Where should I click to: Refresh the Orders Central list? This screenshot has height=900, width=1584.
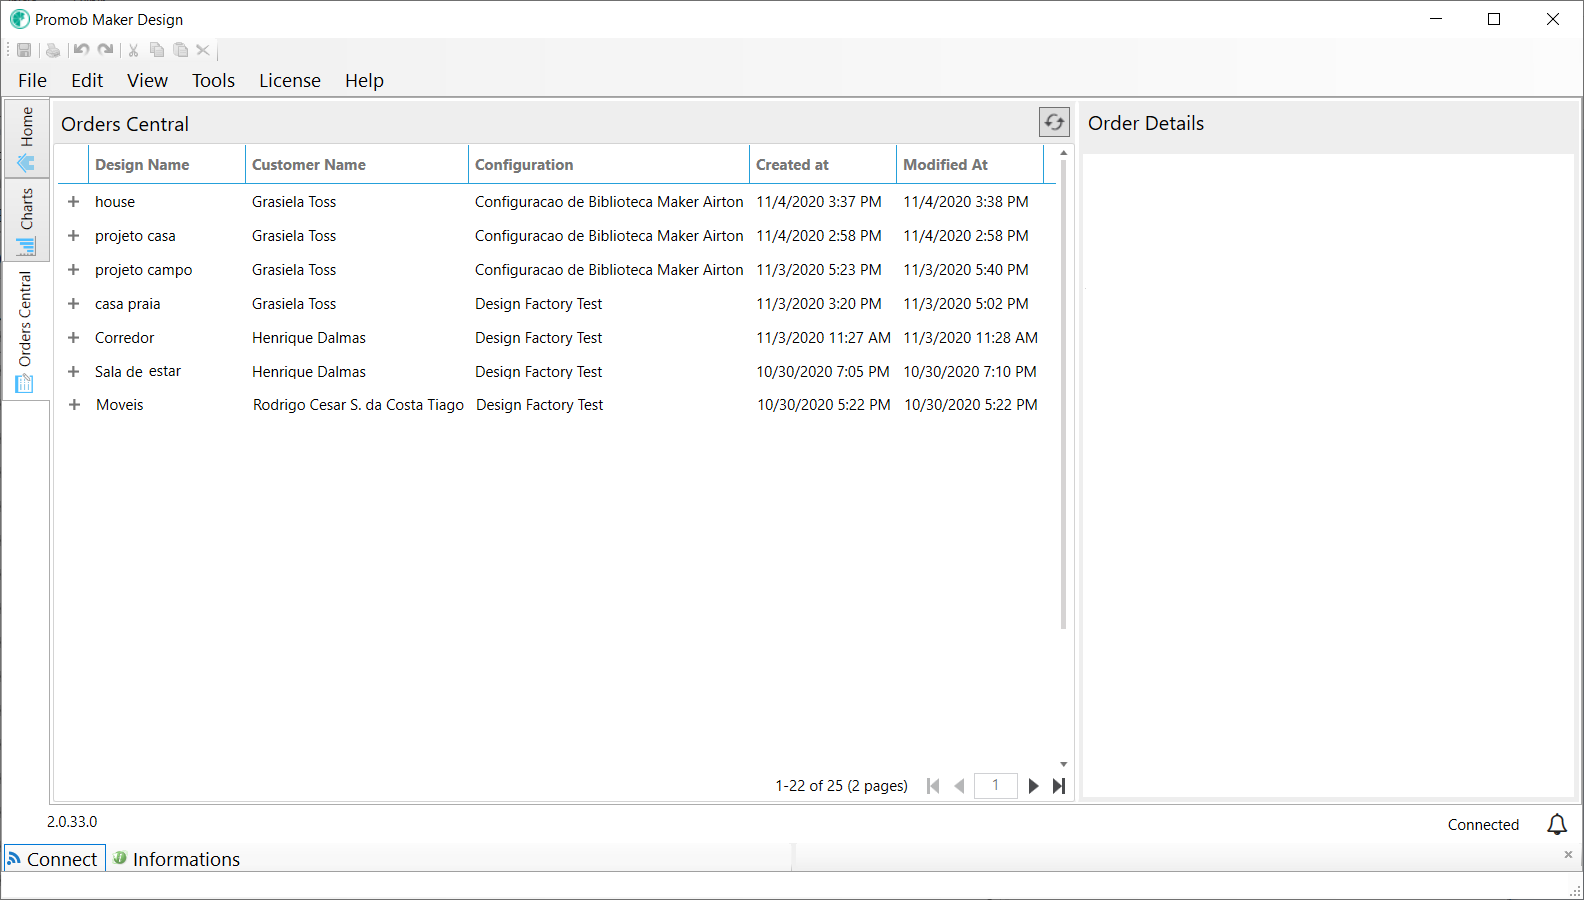coord(1054,122)
